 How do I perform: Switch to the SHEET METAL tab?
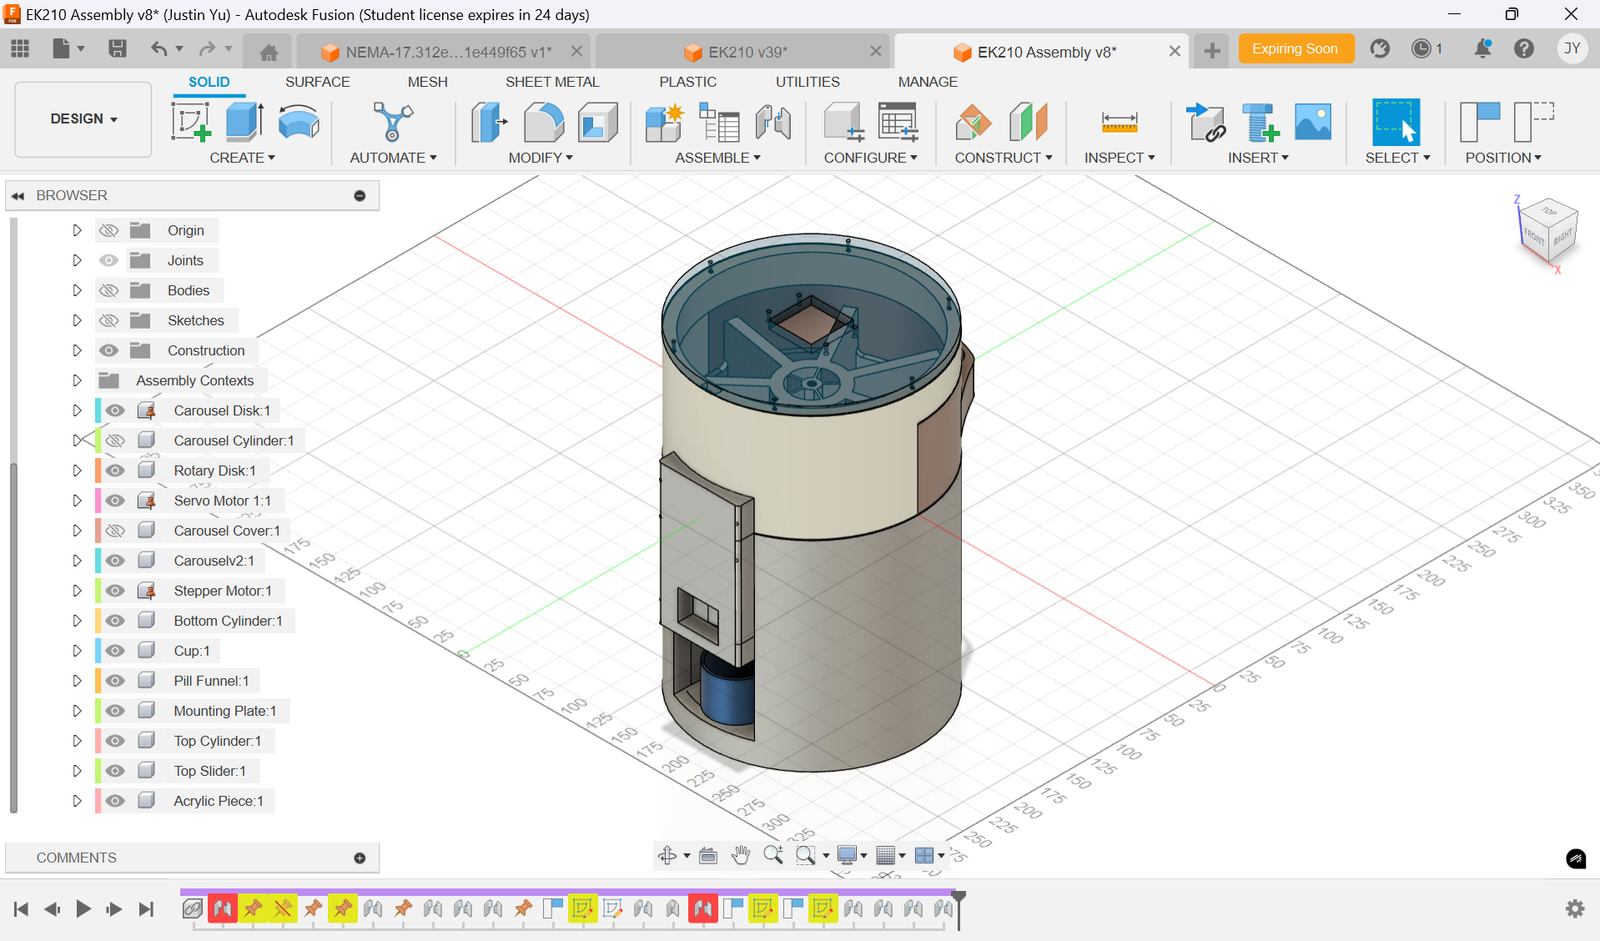click(552, 82)
